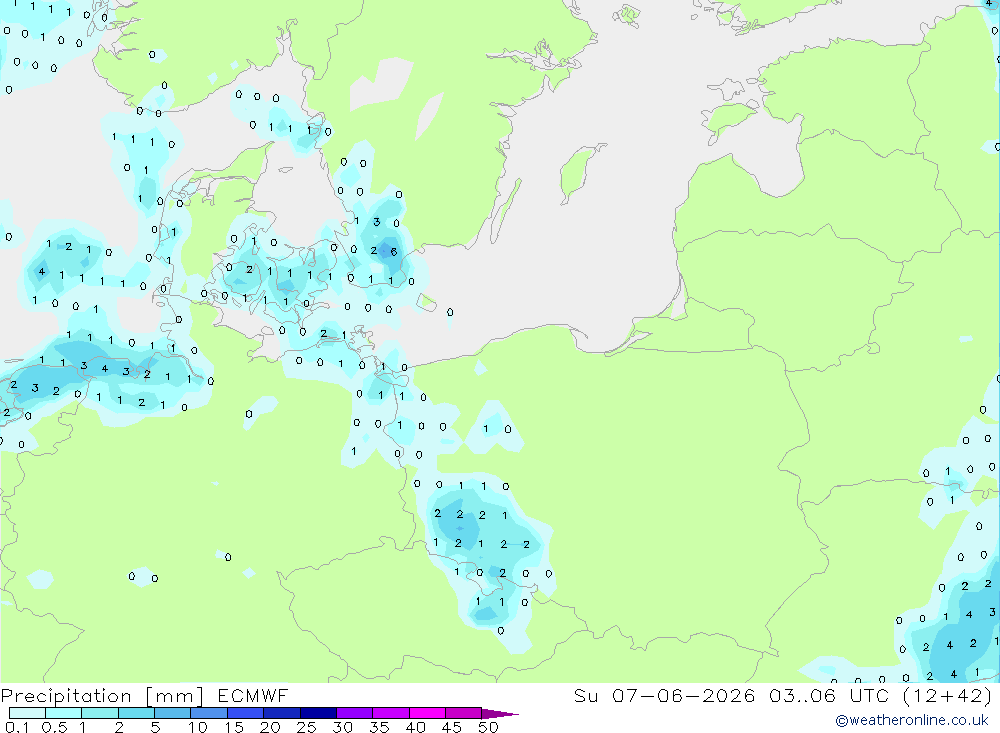Click the 0.1–0.5 mm legend color swatch
1000x733 pixels.
(27, 713)
